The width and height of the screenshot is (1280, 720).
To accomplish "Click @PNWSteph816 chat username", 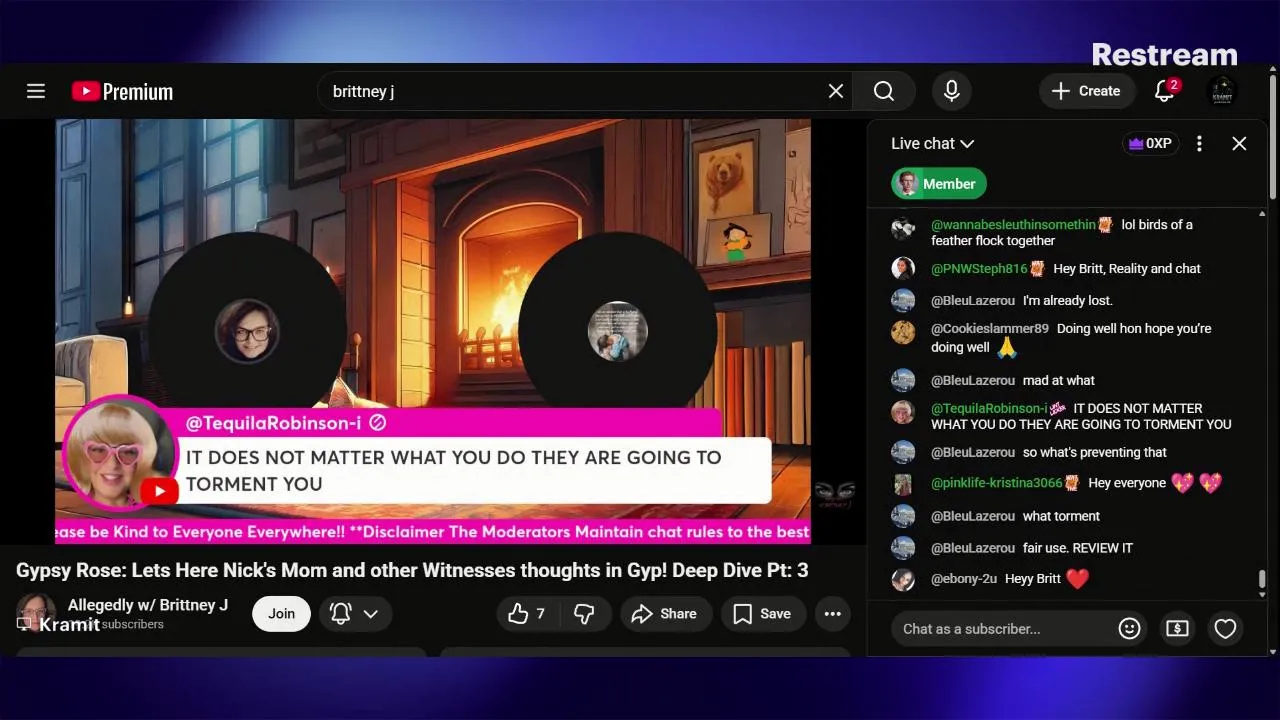I will (979, 269).
